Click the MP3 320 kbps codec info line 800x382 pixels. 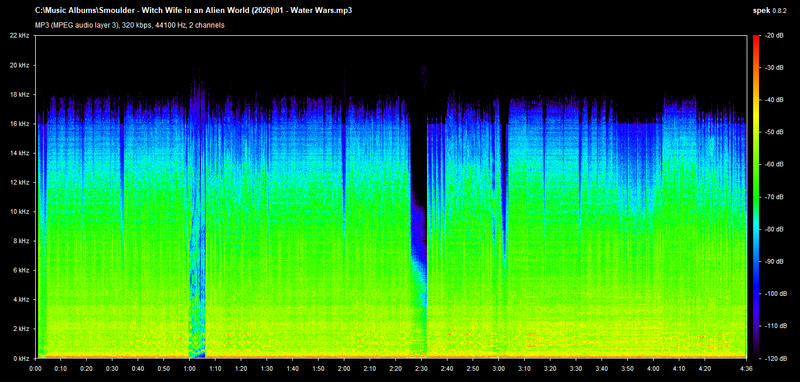[x=130, y=25]
